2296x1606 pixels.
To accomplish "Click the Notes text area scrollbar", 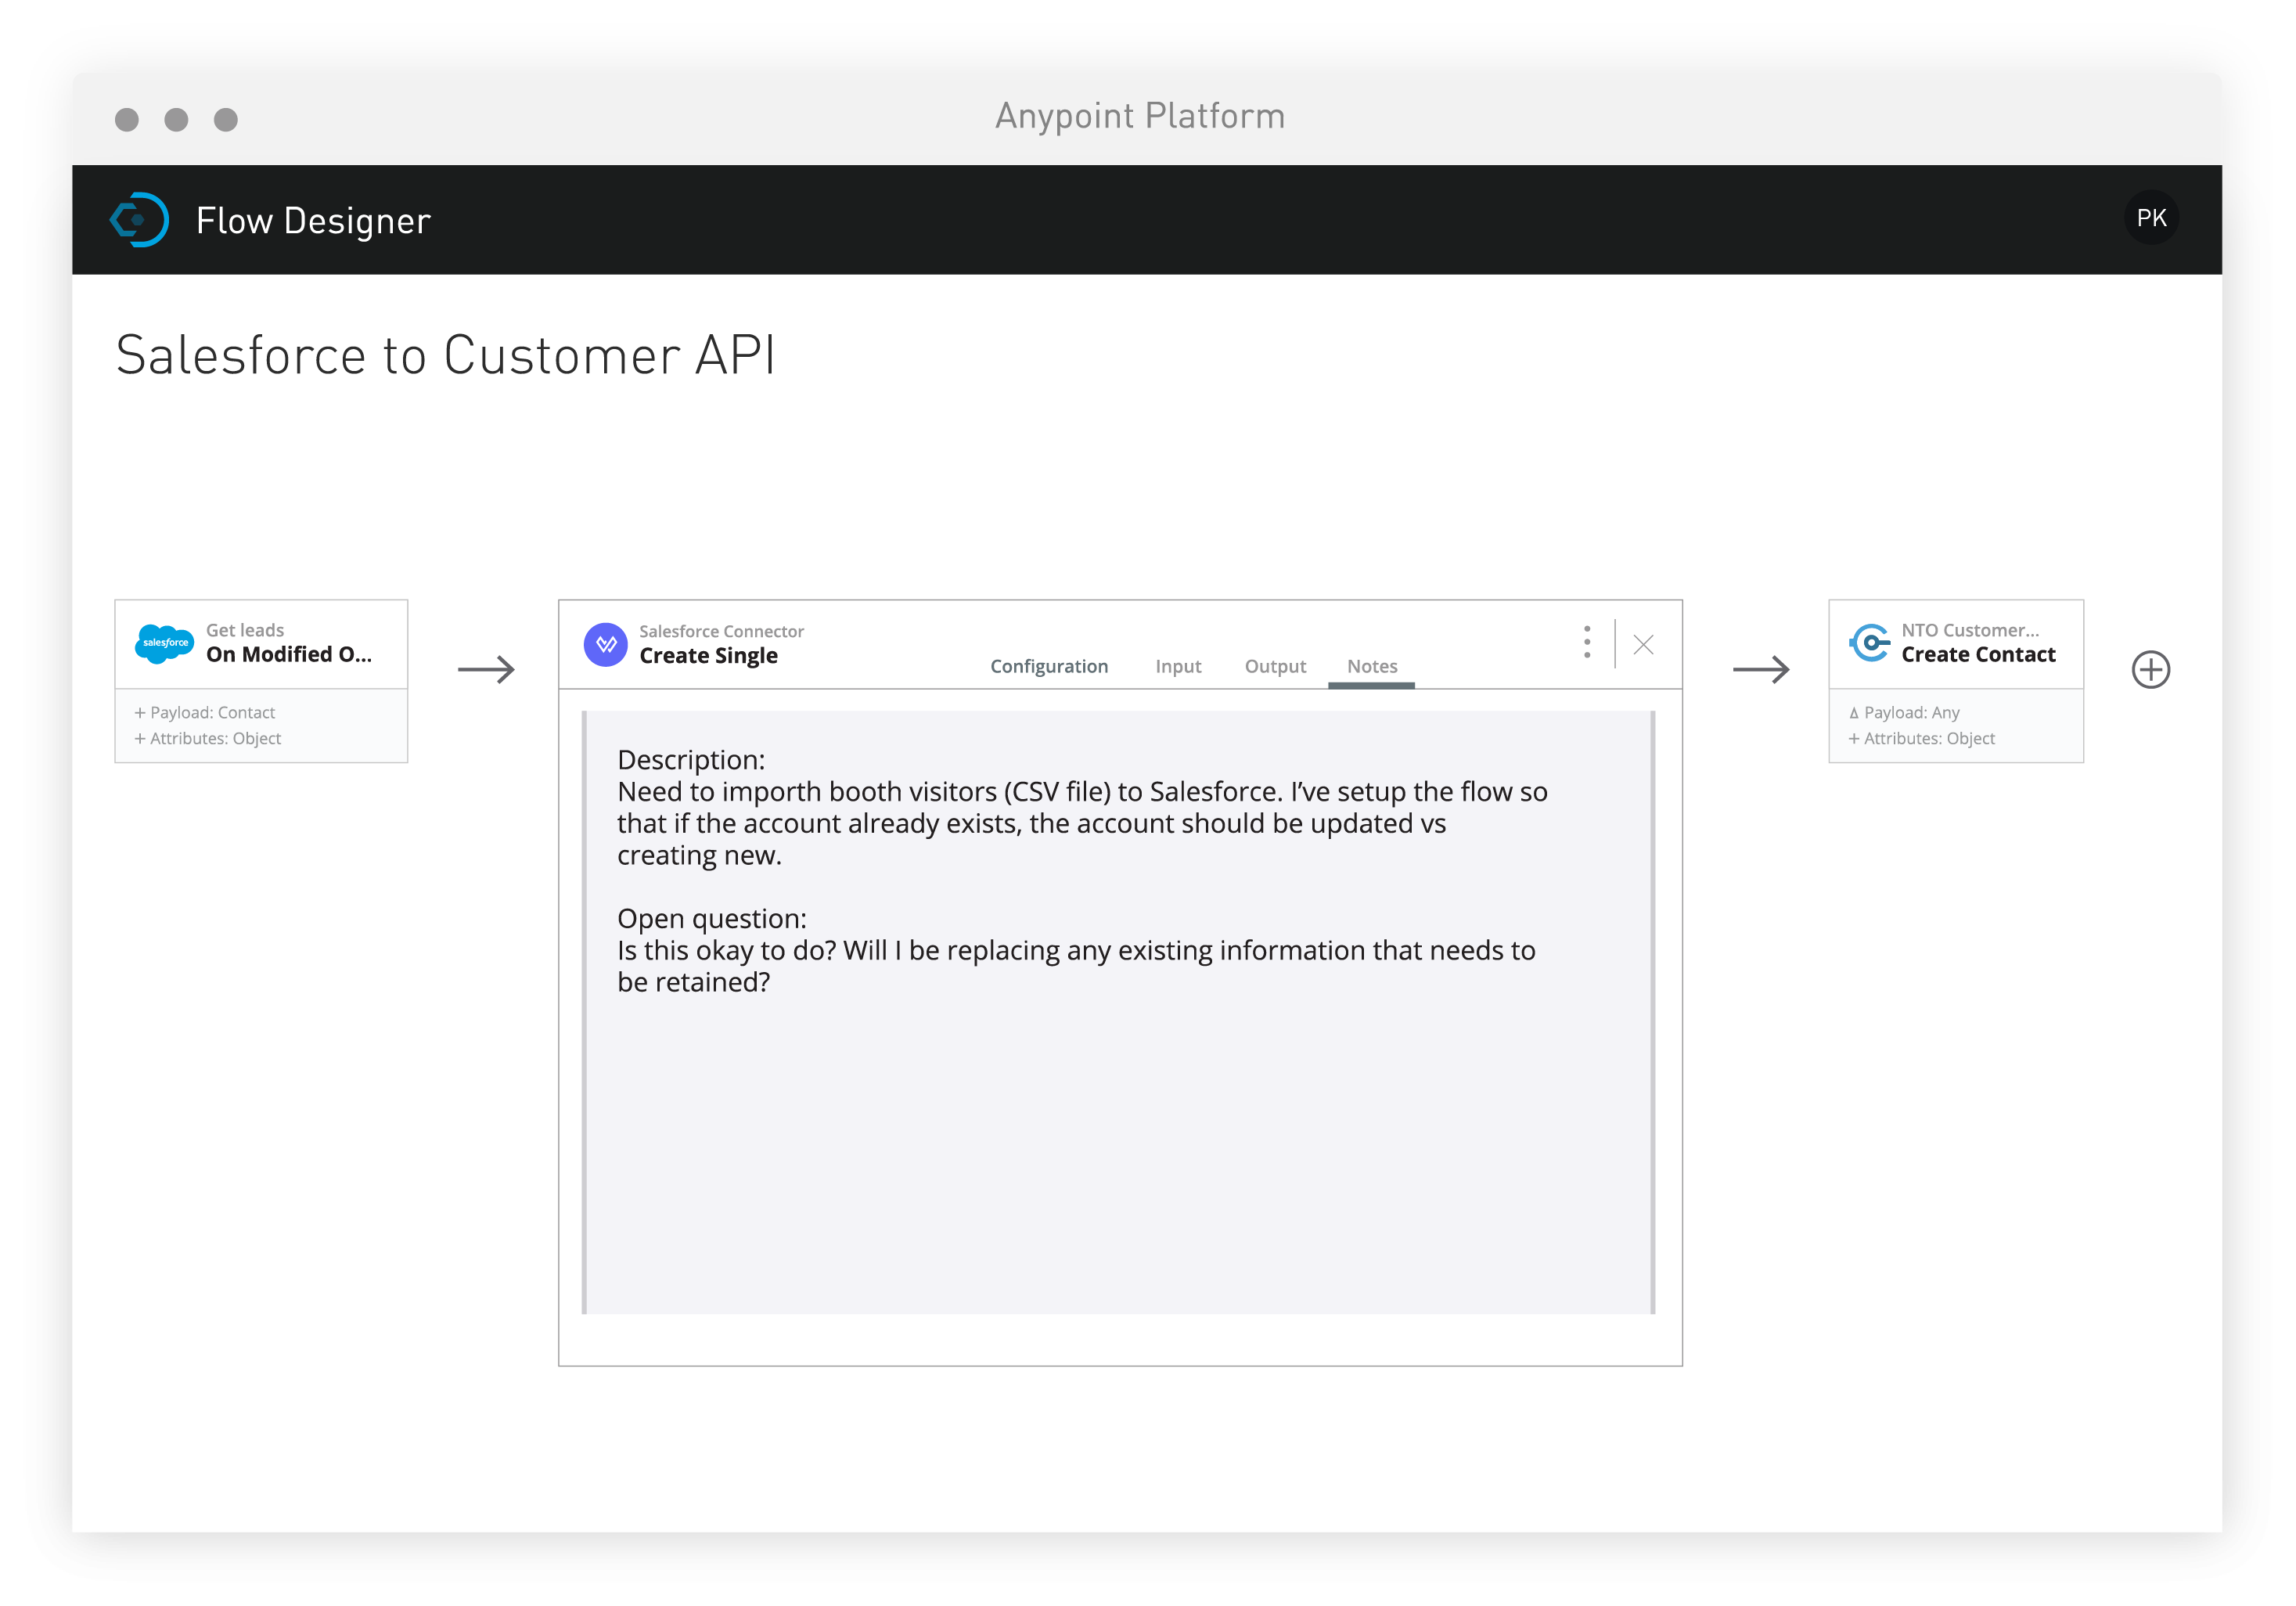I will 1652,1012.
